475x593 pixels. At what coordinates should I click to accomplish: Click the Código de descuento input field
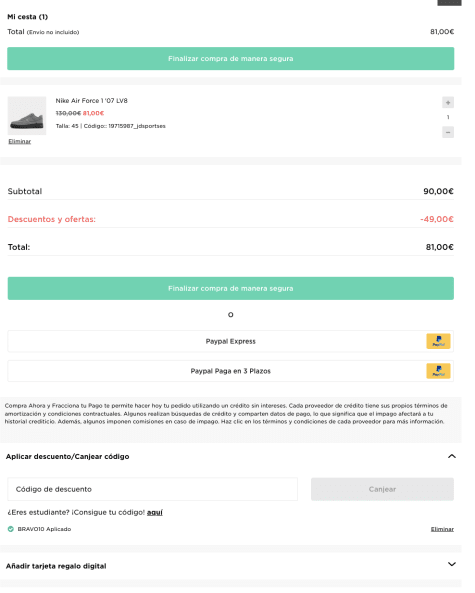coord(152,489)
